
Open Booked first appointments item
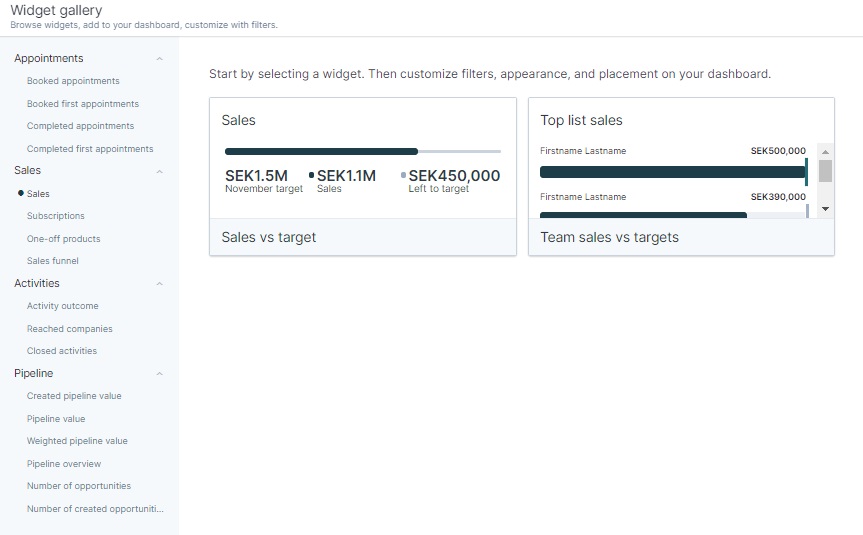point(83,104)
